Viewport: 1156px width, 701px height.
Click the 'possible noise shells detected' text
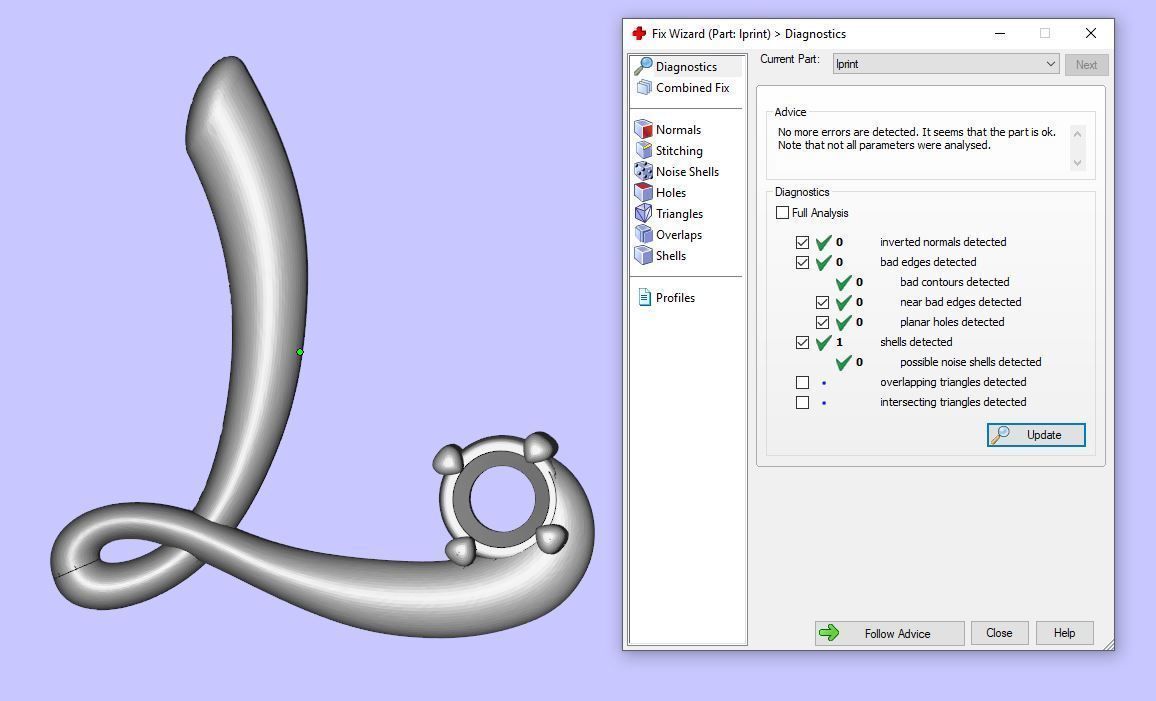[970, 362]
